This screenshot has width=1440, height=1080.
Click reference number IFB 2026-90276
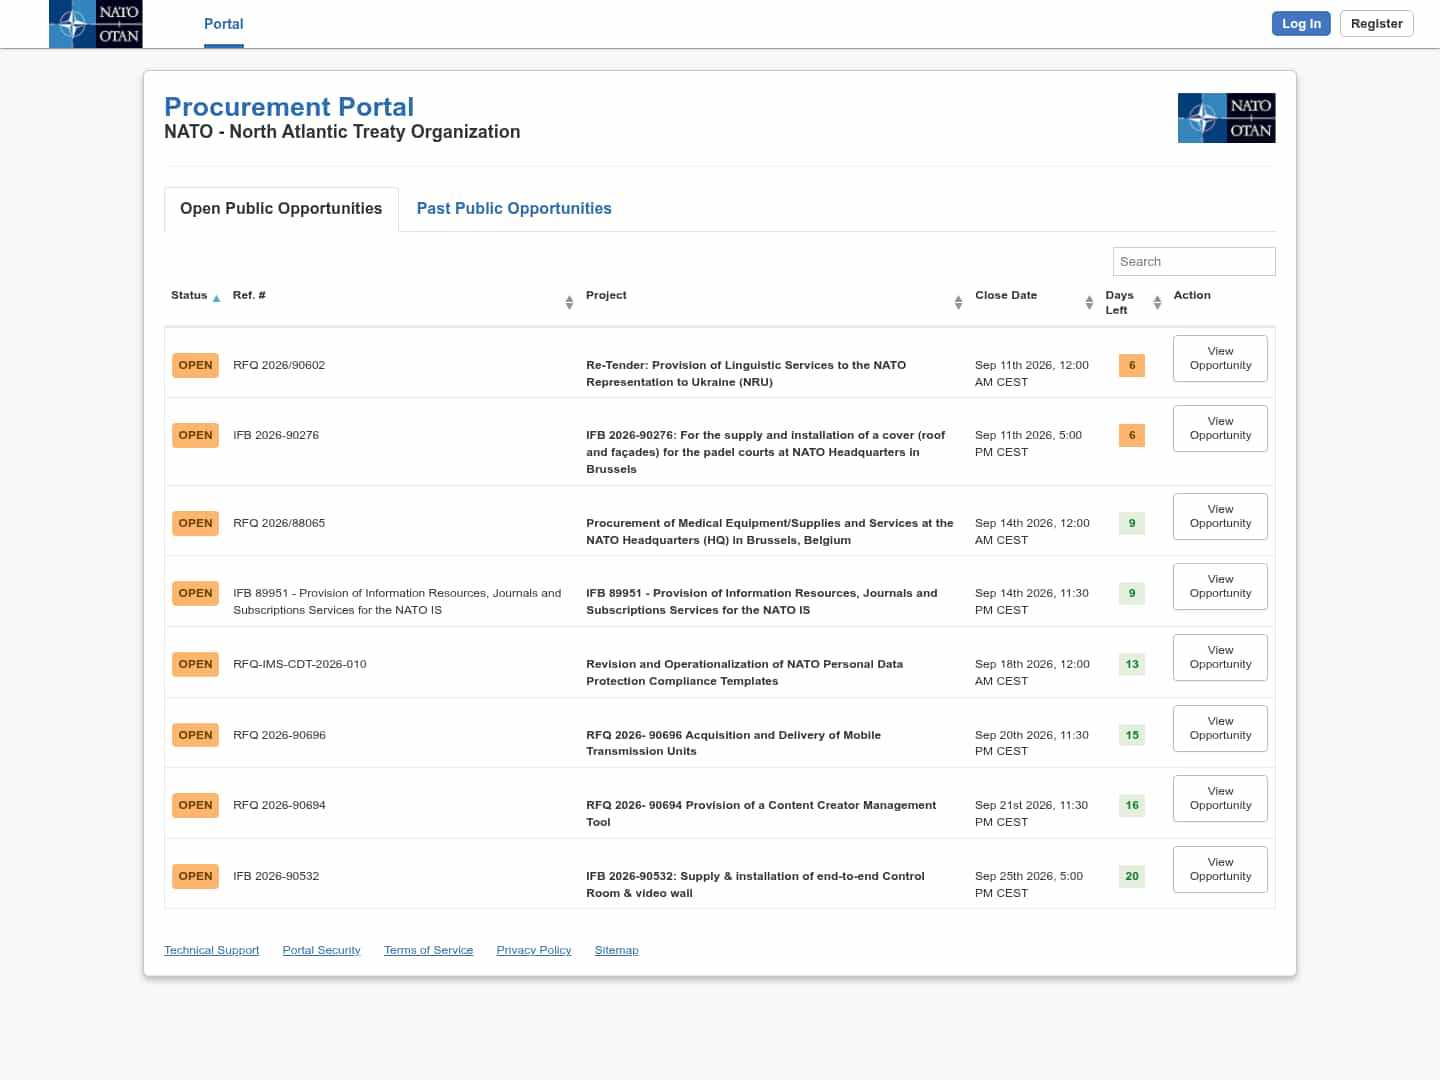pyautogui.click(x=276, y=435)
